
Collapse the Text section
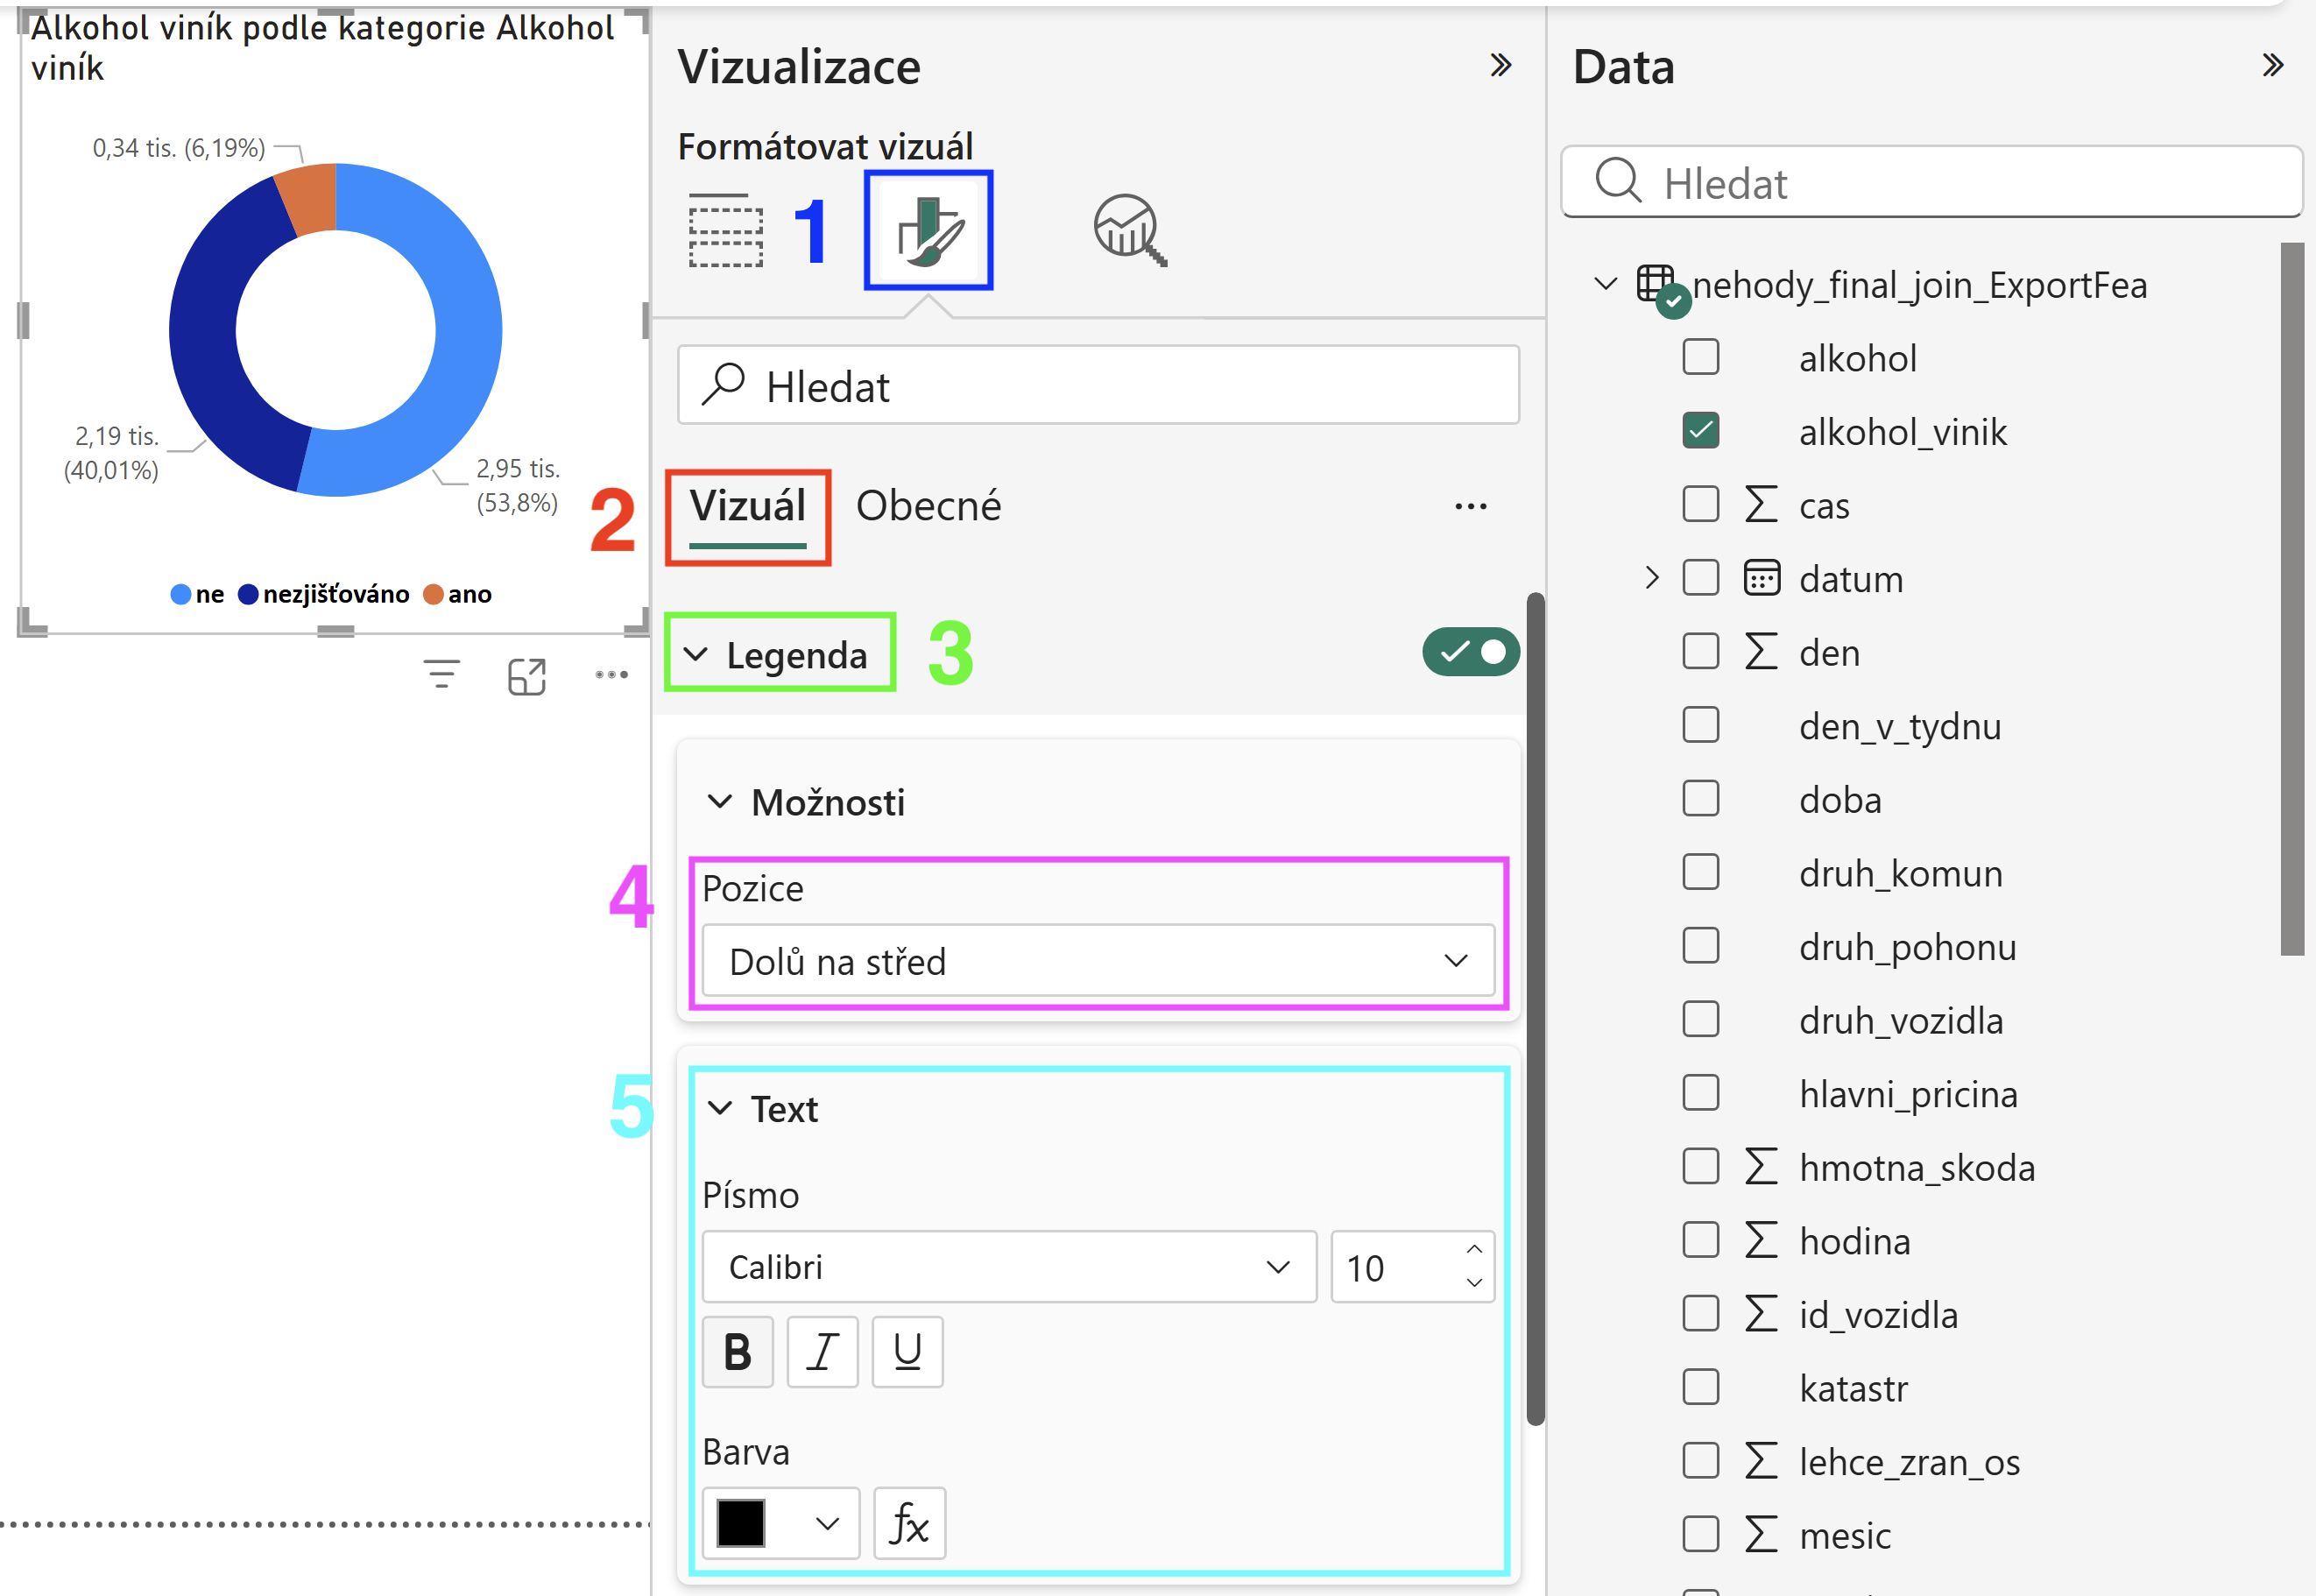720,1108
